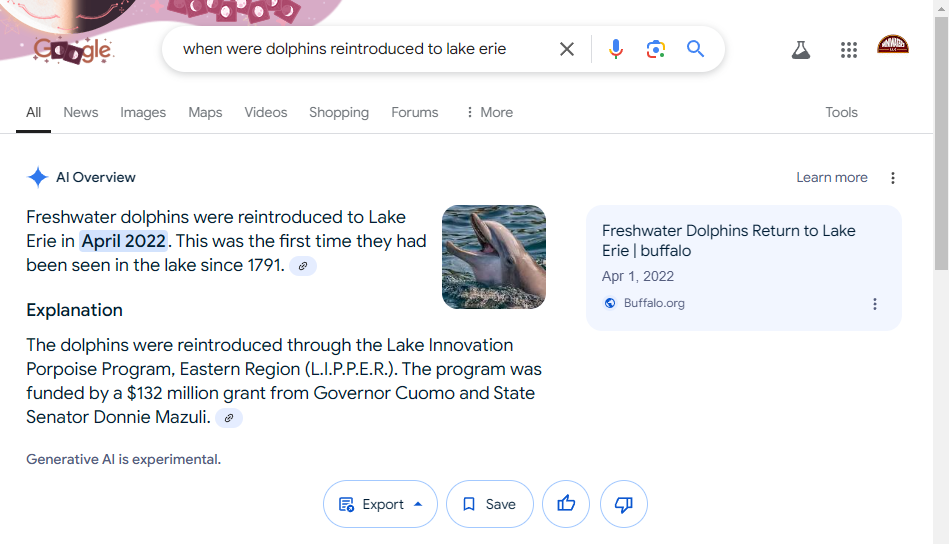
Task: Open Google Lens image search icon
Action: (655, 49)
